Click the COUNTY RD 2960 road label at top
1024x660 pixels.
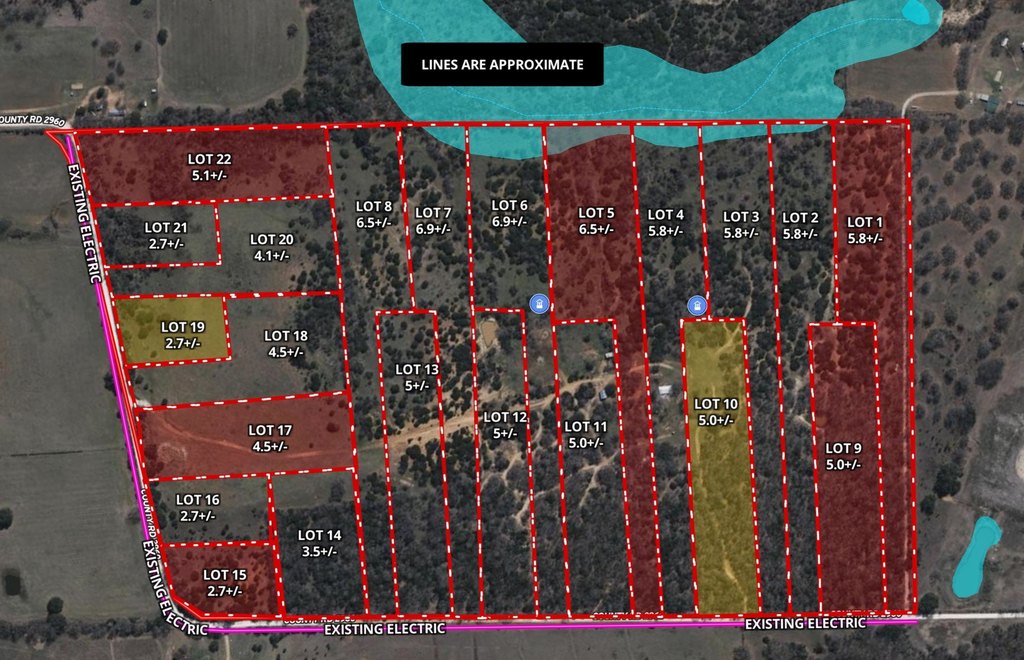(x=33, y=121)
